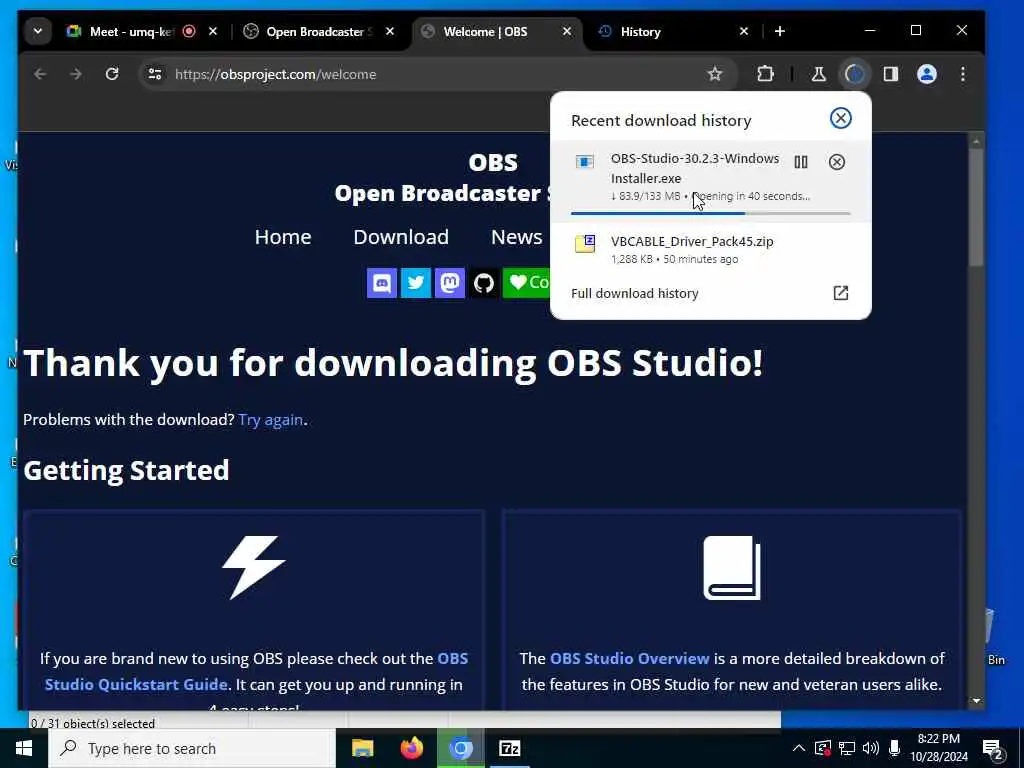Image resolution: width=1024 pixels, height=768 pixels.
Task: Click the page scrollbar down arrow
Action: pyautogui.click(x=976, y=701)
